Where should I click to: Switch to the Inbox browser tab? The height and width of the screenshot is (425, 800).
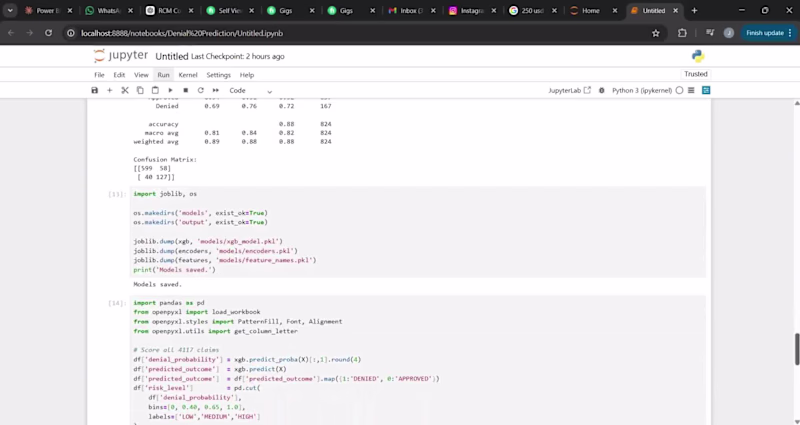[x=410, y=10]
